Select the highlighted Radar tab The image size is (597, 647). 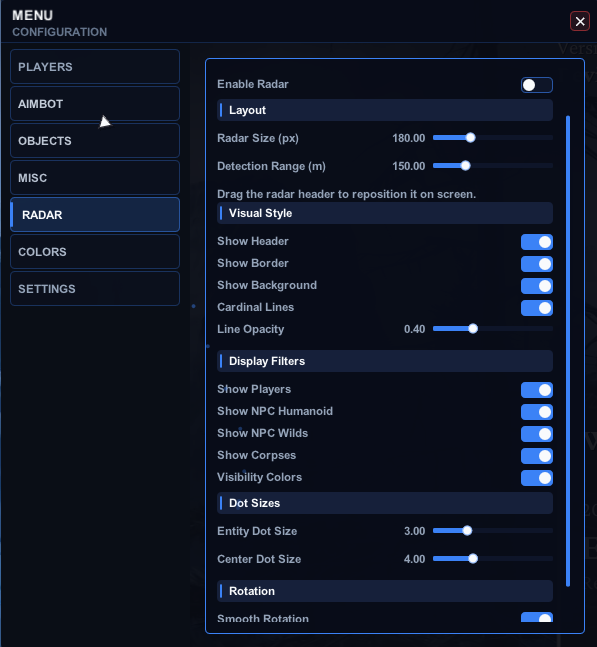95,215
